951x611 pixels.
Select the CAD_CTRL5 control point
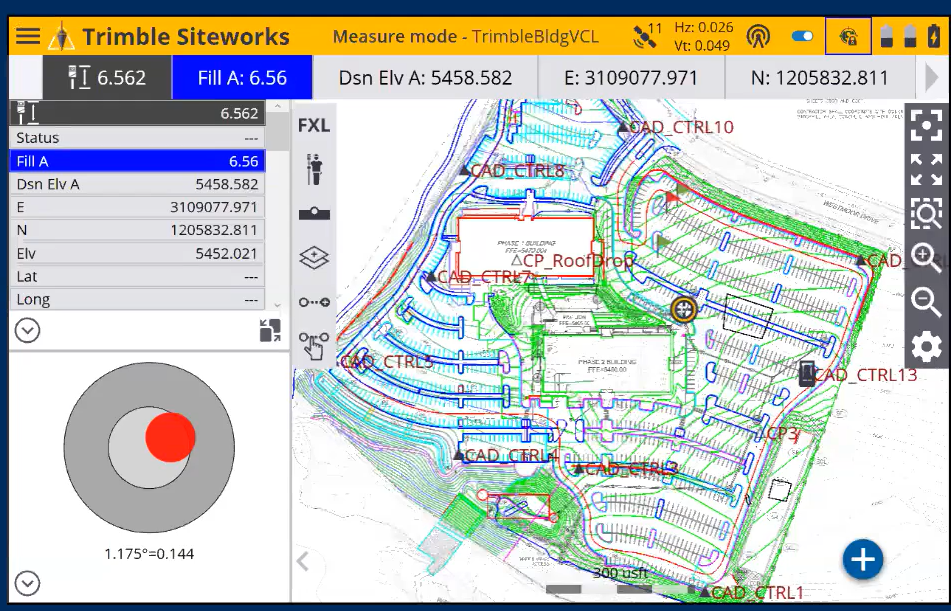pyautogui.click(x=386, y=362)
